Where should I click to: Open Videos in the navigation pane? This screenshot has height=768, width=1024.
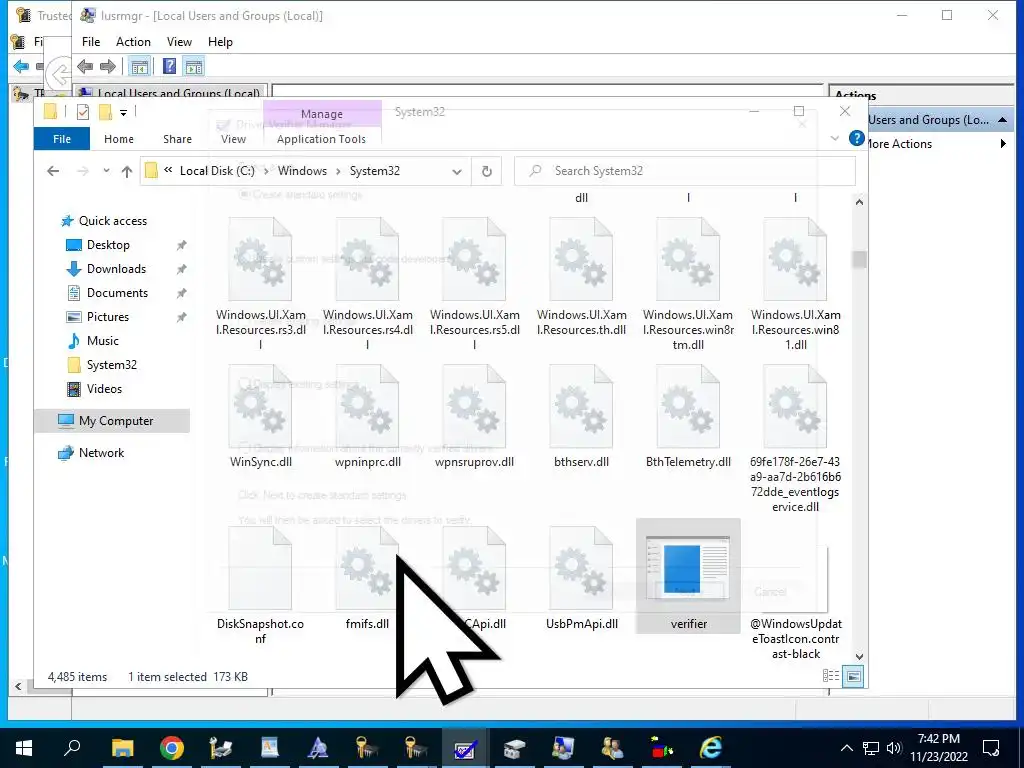coord(104,389)
